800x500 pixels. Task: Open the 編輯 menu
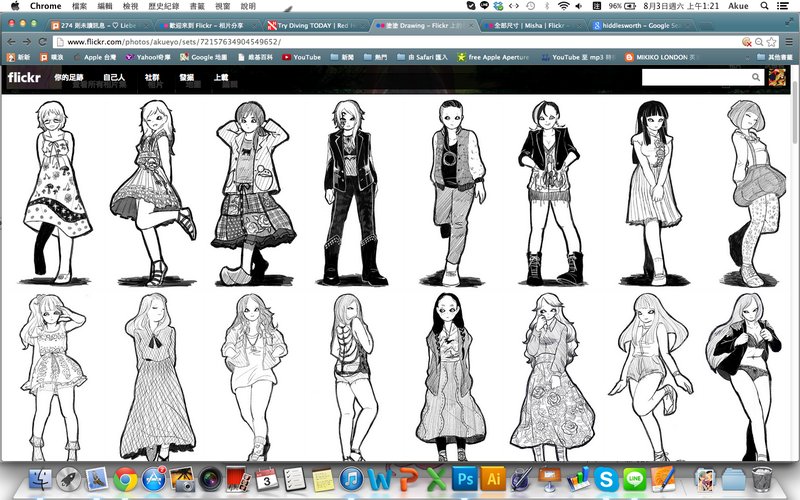click(x=105, y=6)
